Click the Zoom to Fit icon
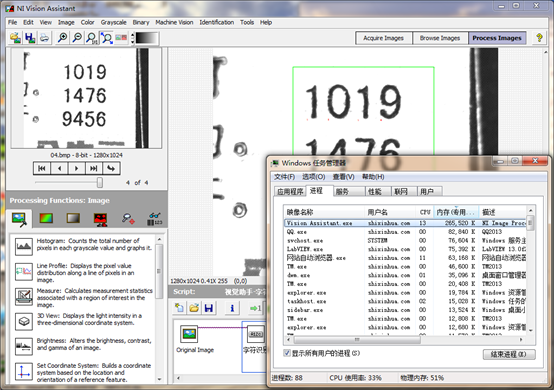Viewport: 554px width, 390px height. tap(106, 38)
